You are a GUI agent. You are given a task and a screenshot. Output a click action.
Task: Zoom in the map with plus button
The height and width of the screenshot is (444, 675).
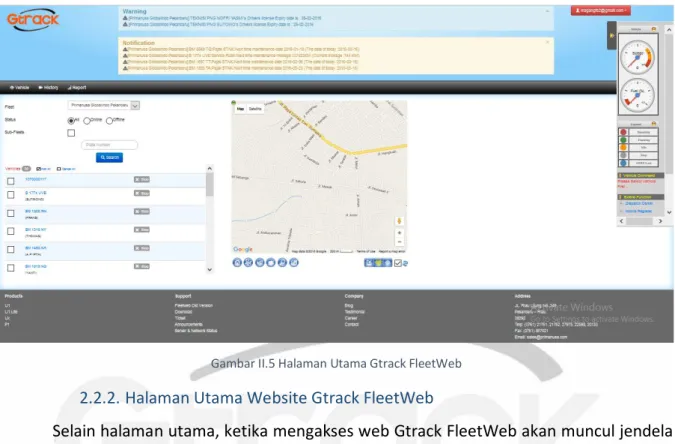pyautogui.click(x=399, y=233)
